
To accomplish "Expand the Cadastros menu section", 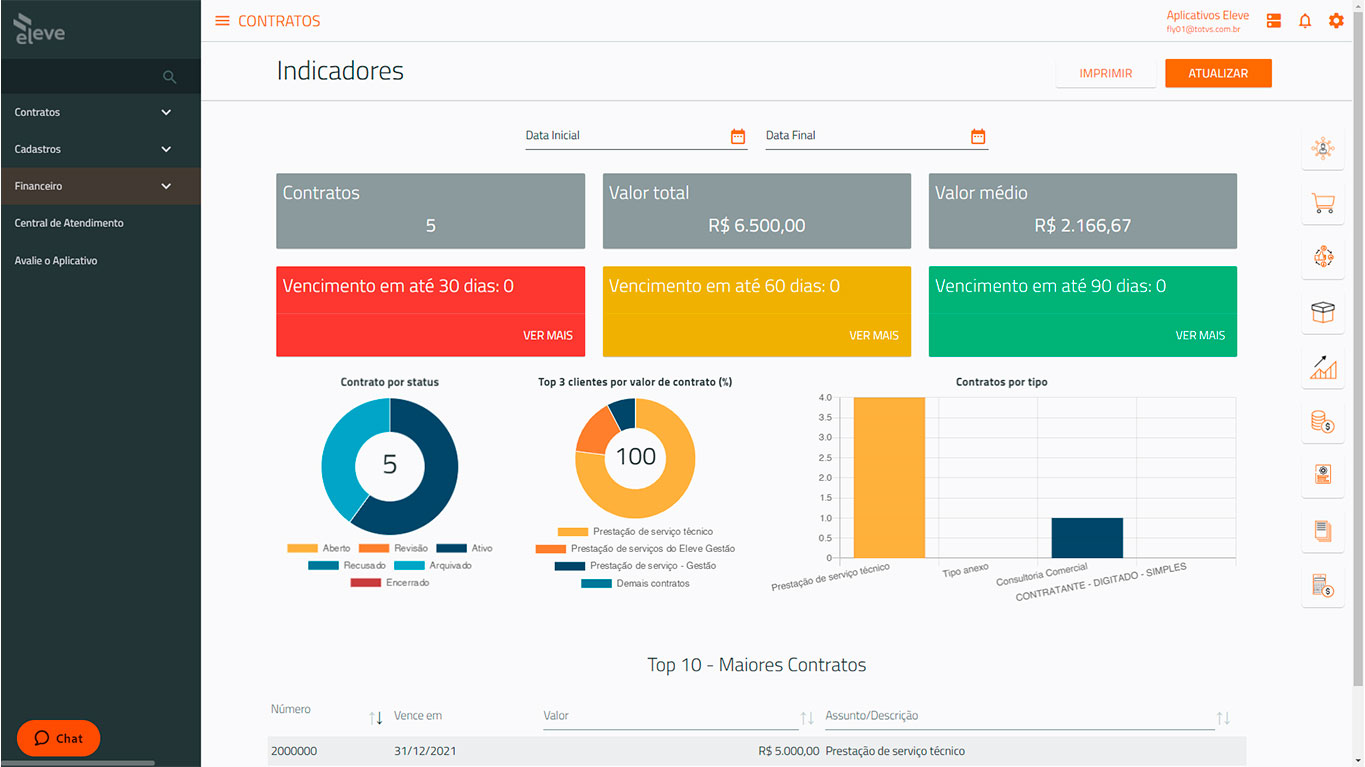I will 100,149.
